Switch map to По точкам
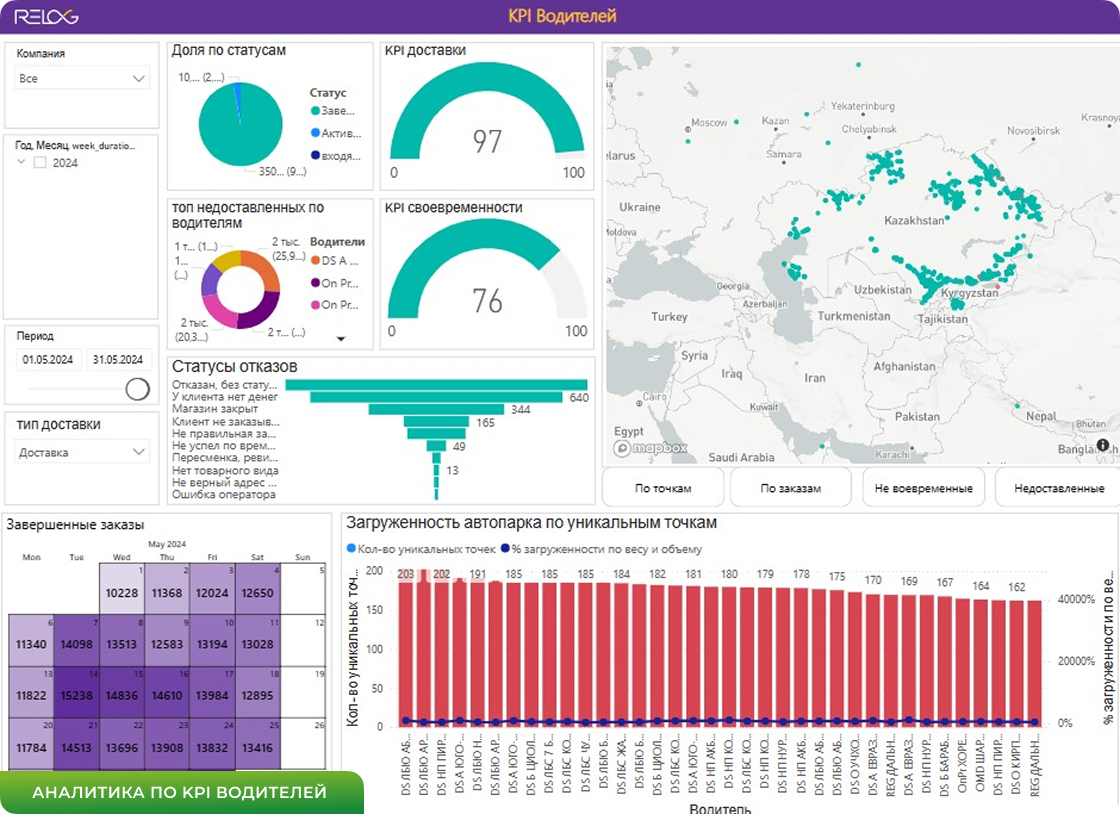The width and height of the screenshot is (1120, 814). point(663,488)
